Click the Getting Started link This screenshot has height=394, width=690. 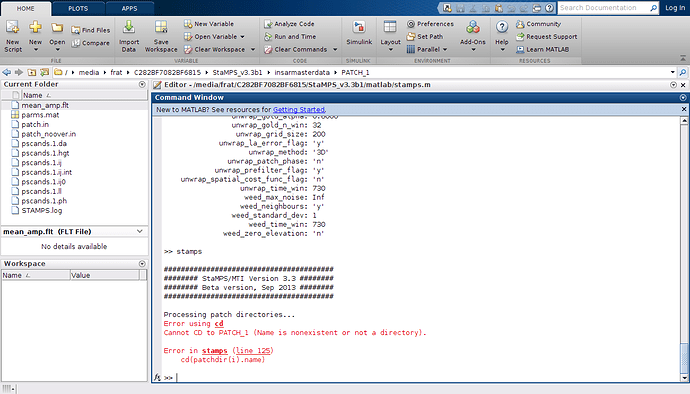click(x=299, y=110)
